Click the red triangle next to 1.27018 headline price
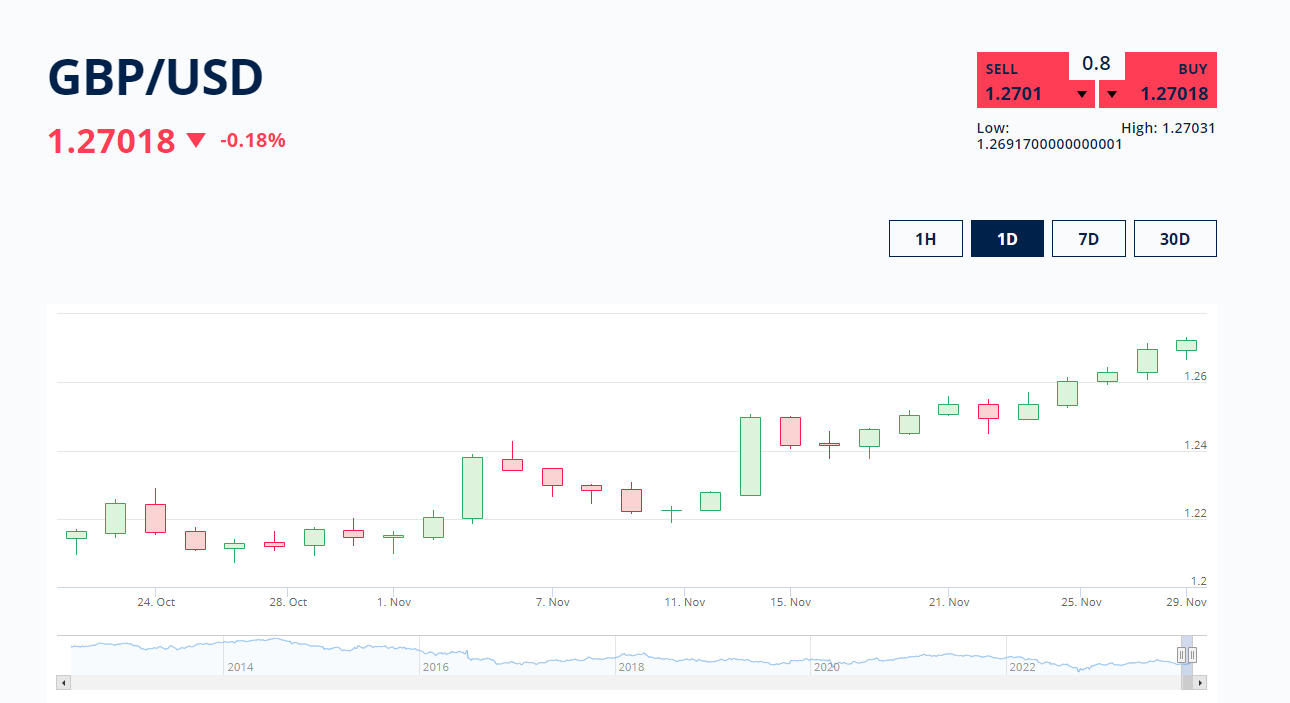Image resolution: width=1290 pixels, height=703 pixels. pyautogui.click(x=196, y=141)
